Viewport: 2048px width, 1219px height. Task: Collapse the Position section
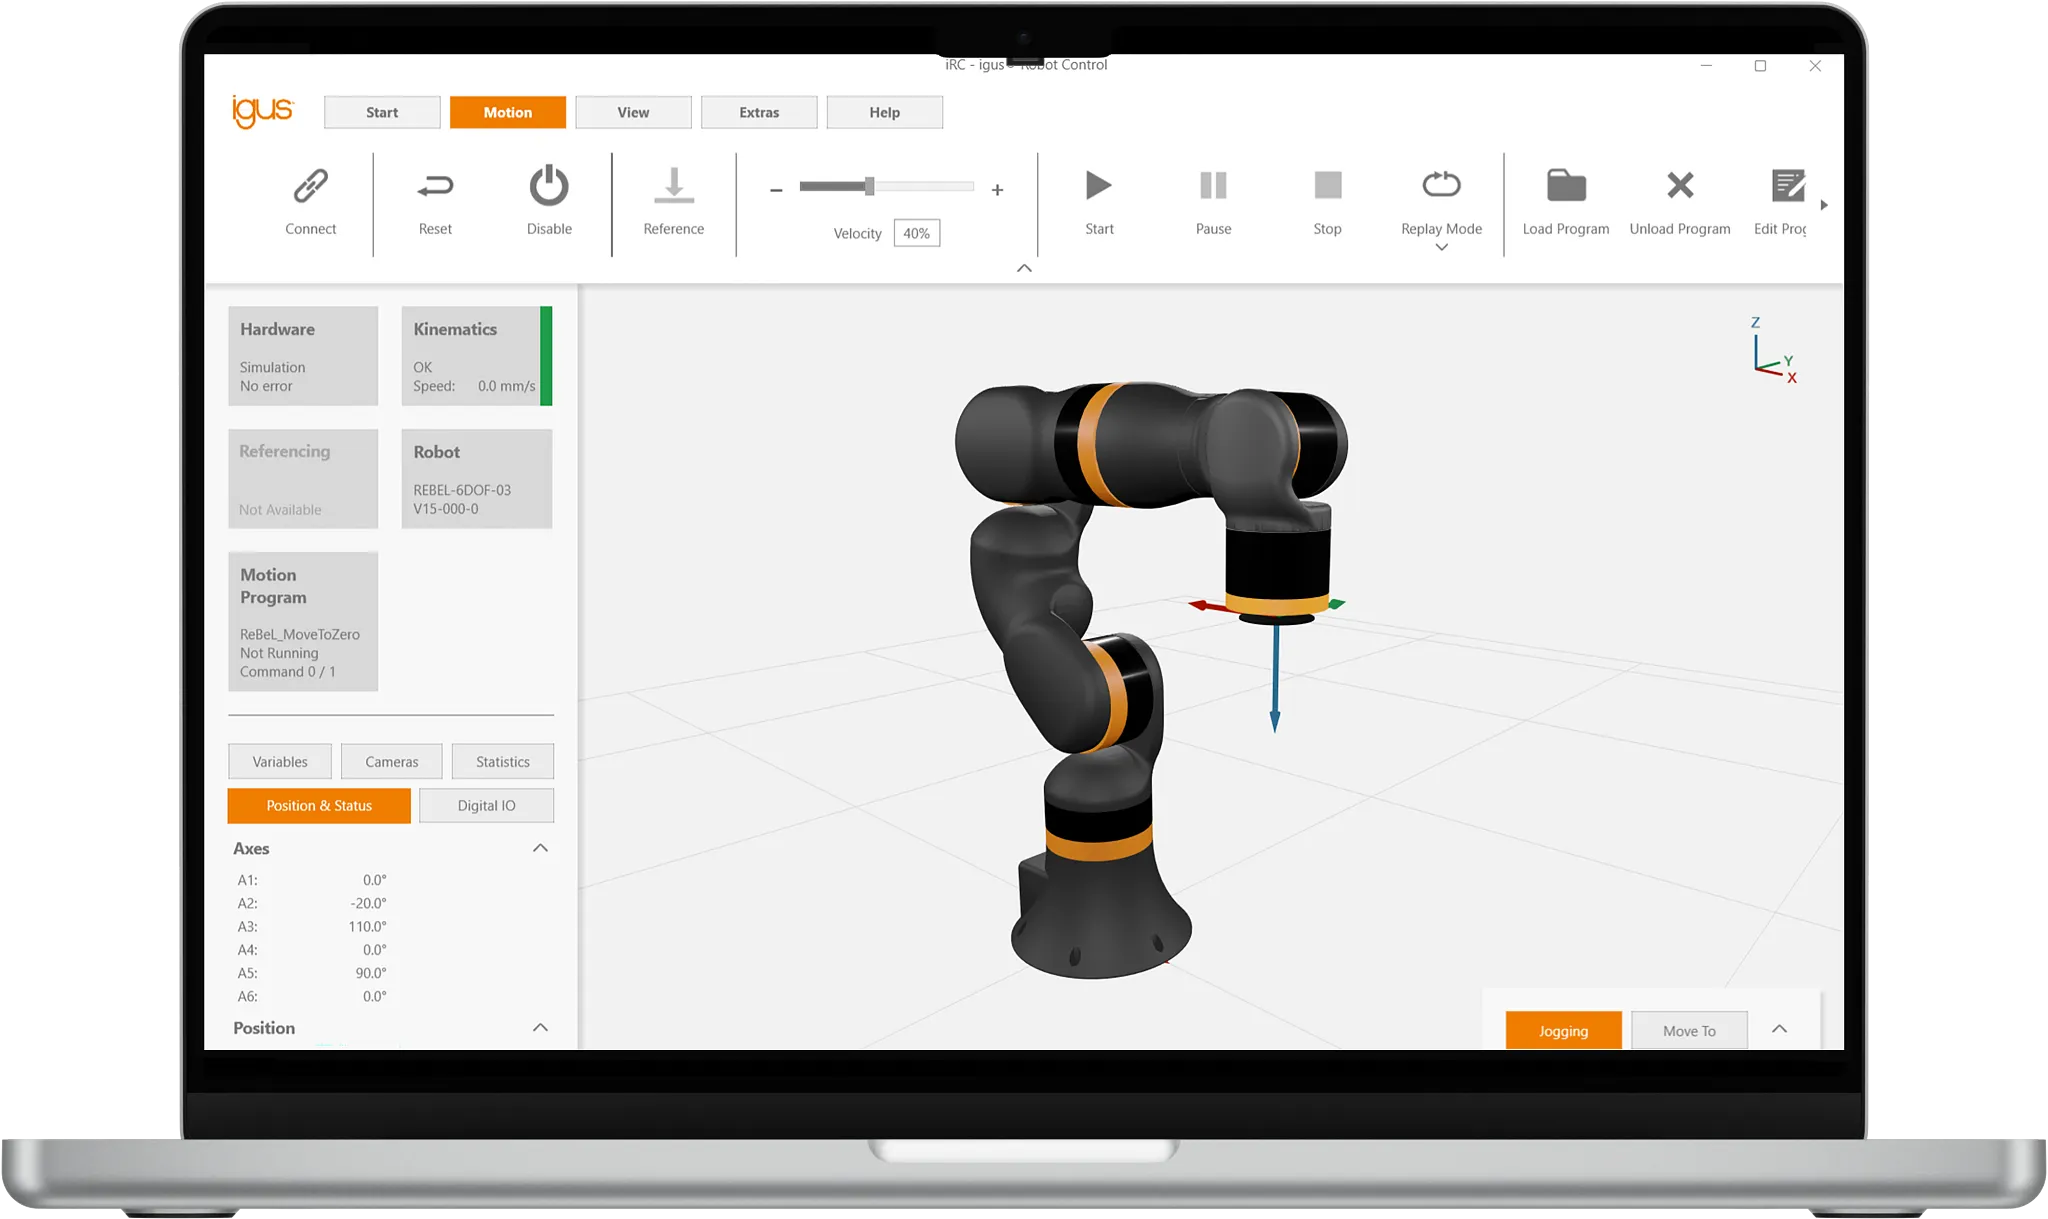click(x=540, y=1028)
